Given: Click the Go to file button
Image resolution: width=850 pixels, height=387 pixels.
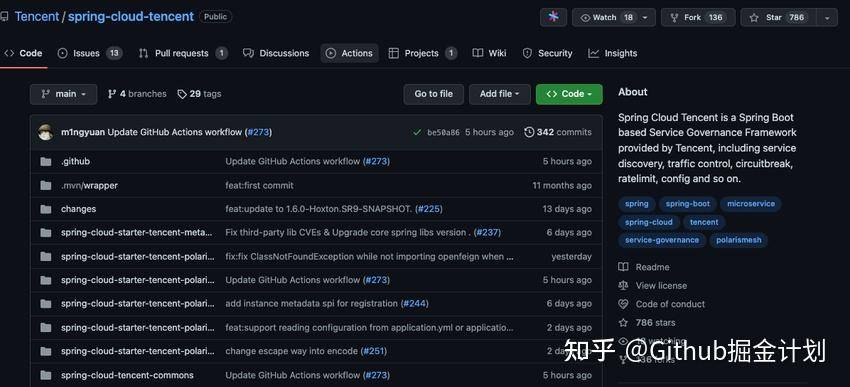Looking at the screenshot, I should click(x=434, y=94).
